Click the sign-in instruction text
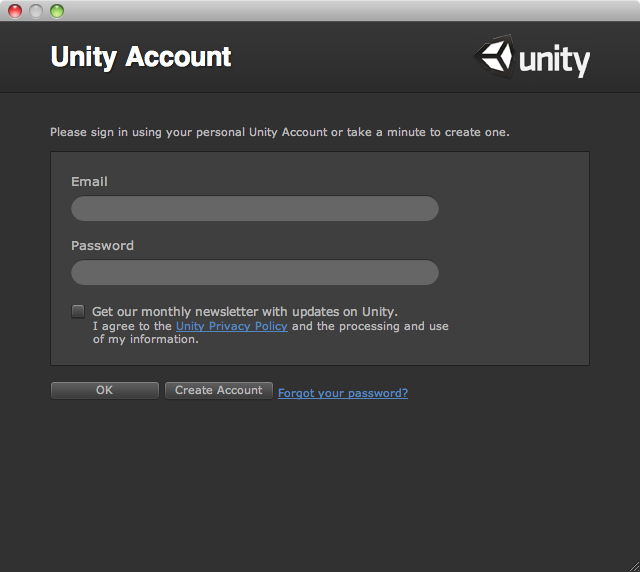Image resolution: width=640 pixels, height=572 pixels. (x=280, y=132)
